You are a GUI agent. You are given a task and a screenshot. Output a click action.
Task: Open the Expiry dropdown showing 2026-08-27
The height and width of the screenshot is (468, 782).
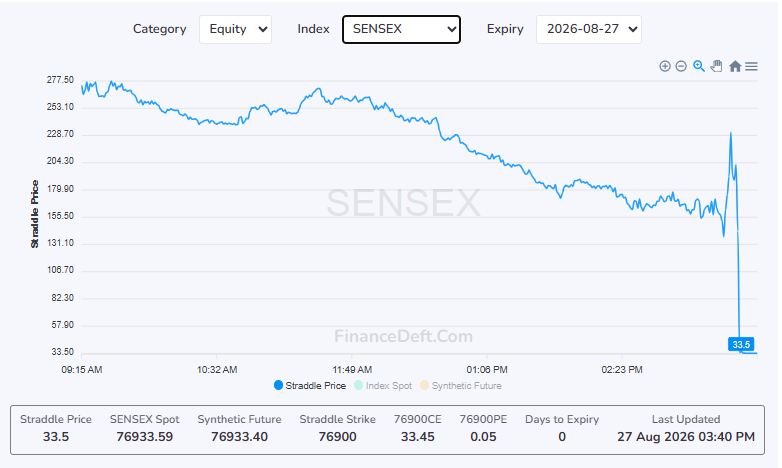(588, 29)
